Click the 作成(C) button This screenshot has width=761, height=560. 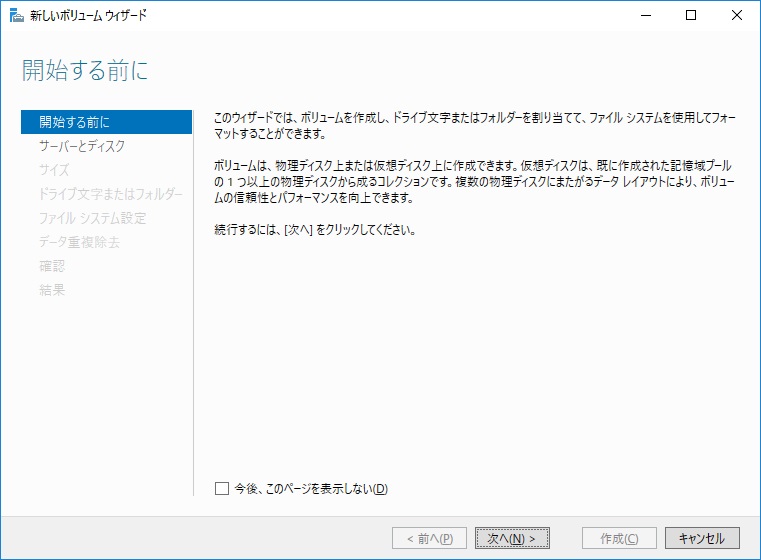pyautogui.click(x=619, y=538)
